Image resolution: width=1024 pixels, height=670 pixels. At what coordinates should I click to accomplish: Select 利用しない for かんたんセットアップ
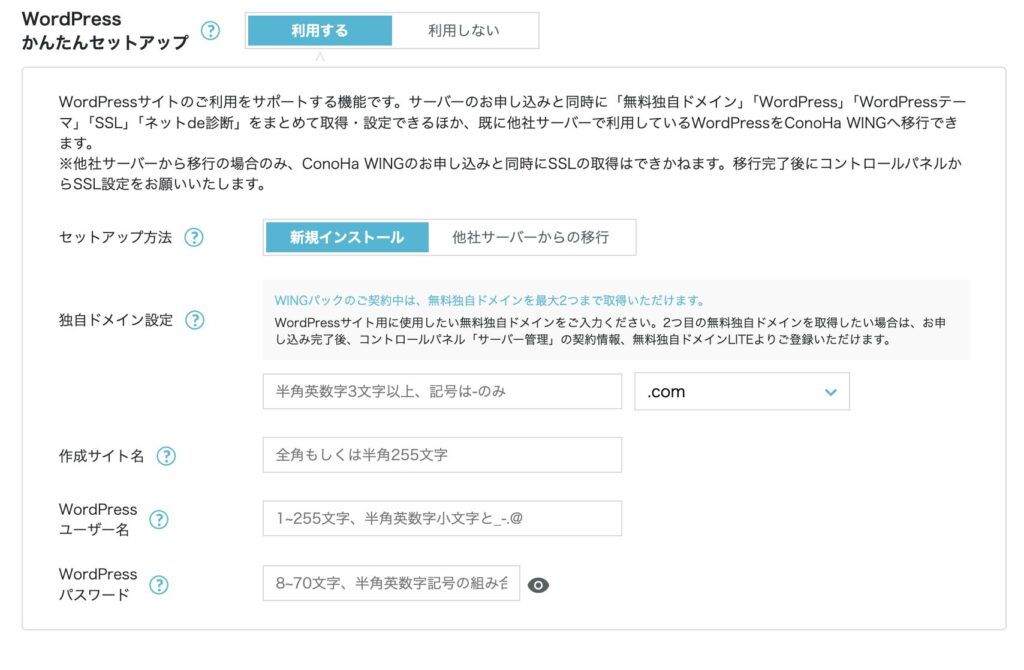[464, 31]
